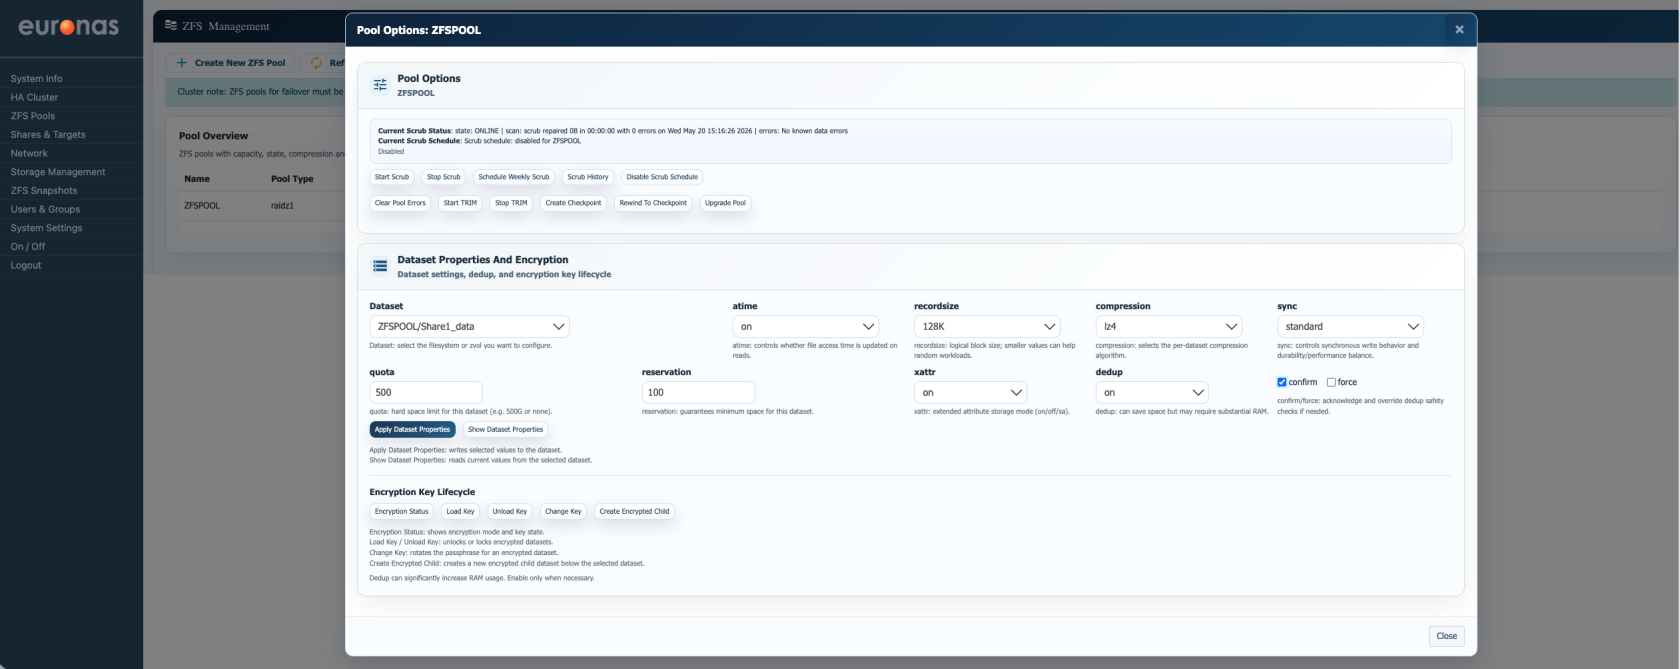This screenshot has height=669, width=1680.
Task: Click Load Key button
Action: [461, 511]
